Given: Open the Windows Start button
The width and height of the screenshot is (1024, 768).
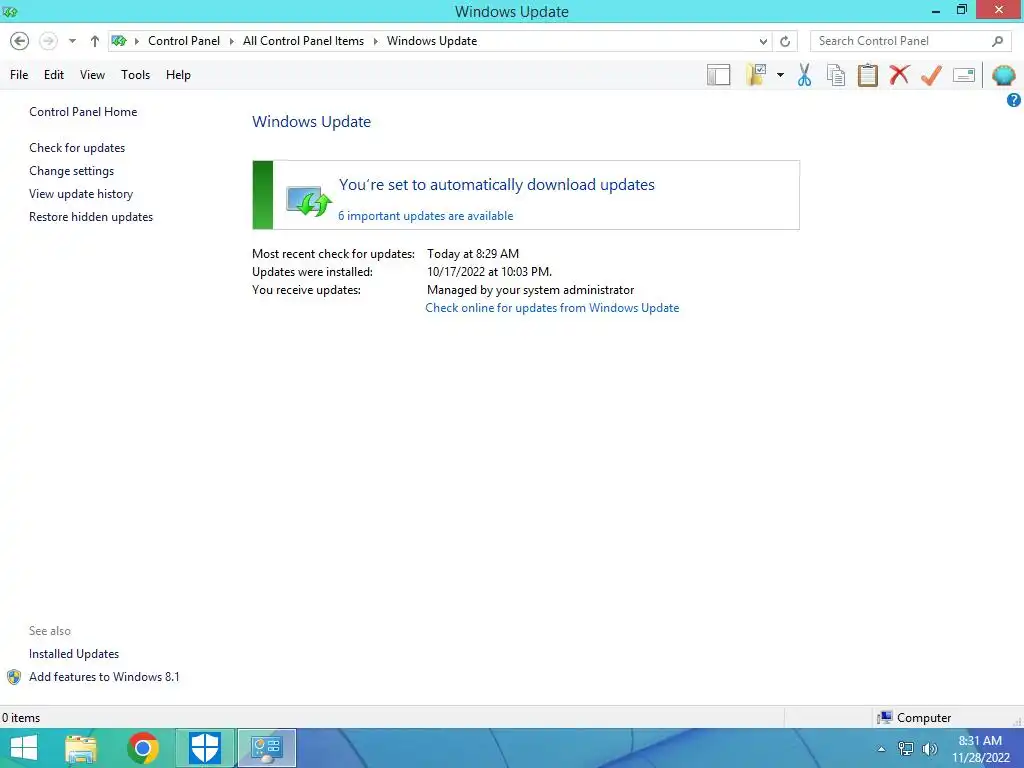Looking at the screenshot, I should pyautogui.click(x=24, y=748).
